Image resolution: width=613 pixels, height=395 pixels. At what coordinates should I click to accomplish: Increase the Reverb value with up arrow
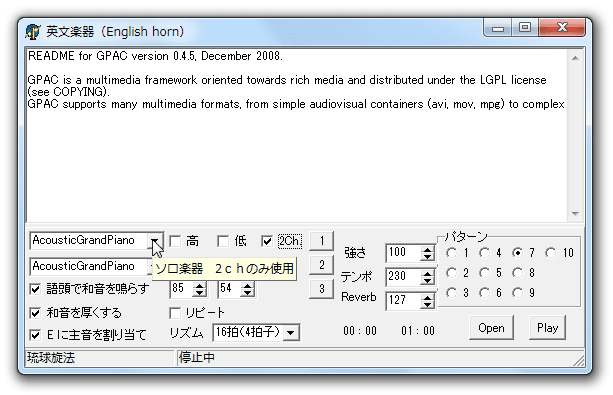point(428,298)
